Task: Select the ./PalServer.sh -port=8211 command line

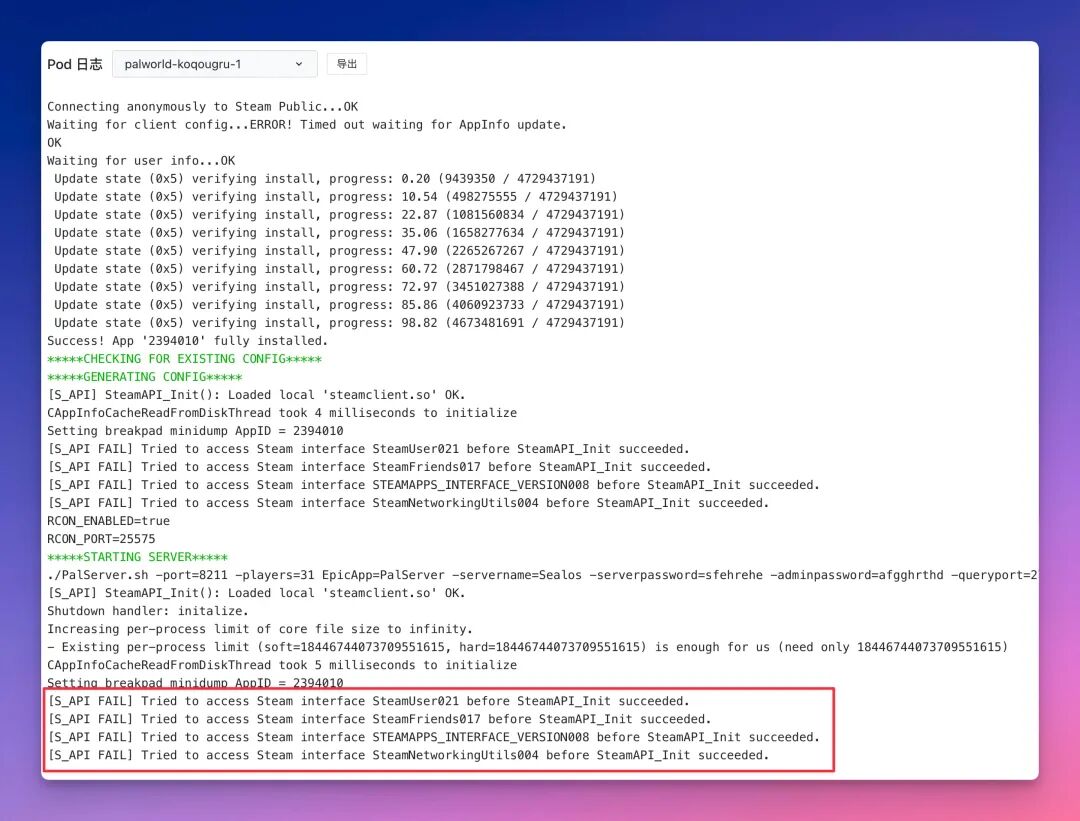Action: pyautogui.click(x=542, y=575)
